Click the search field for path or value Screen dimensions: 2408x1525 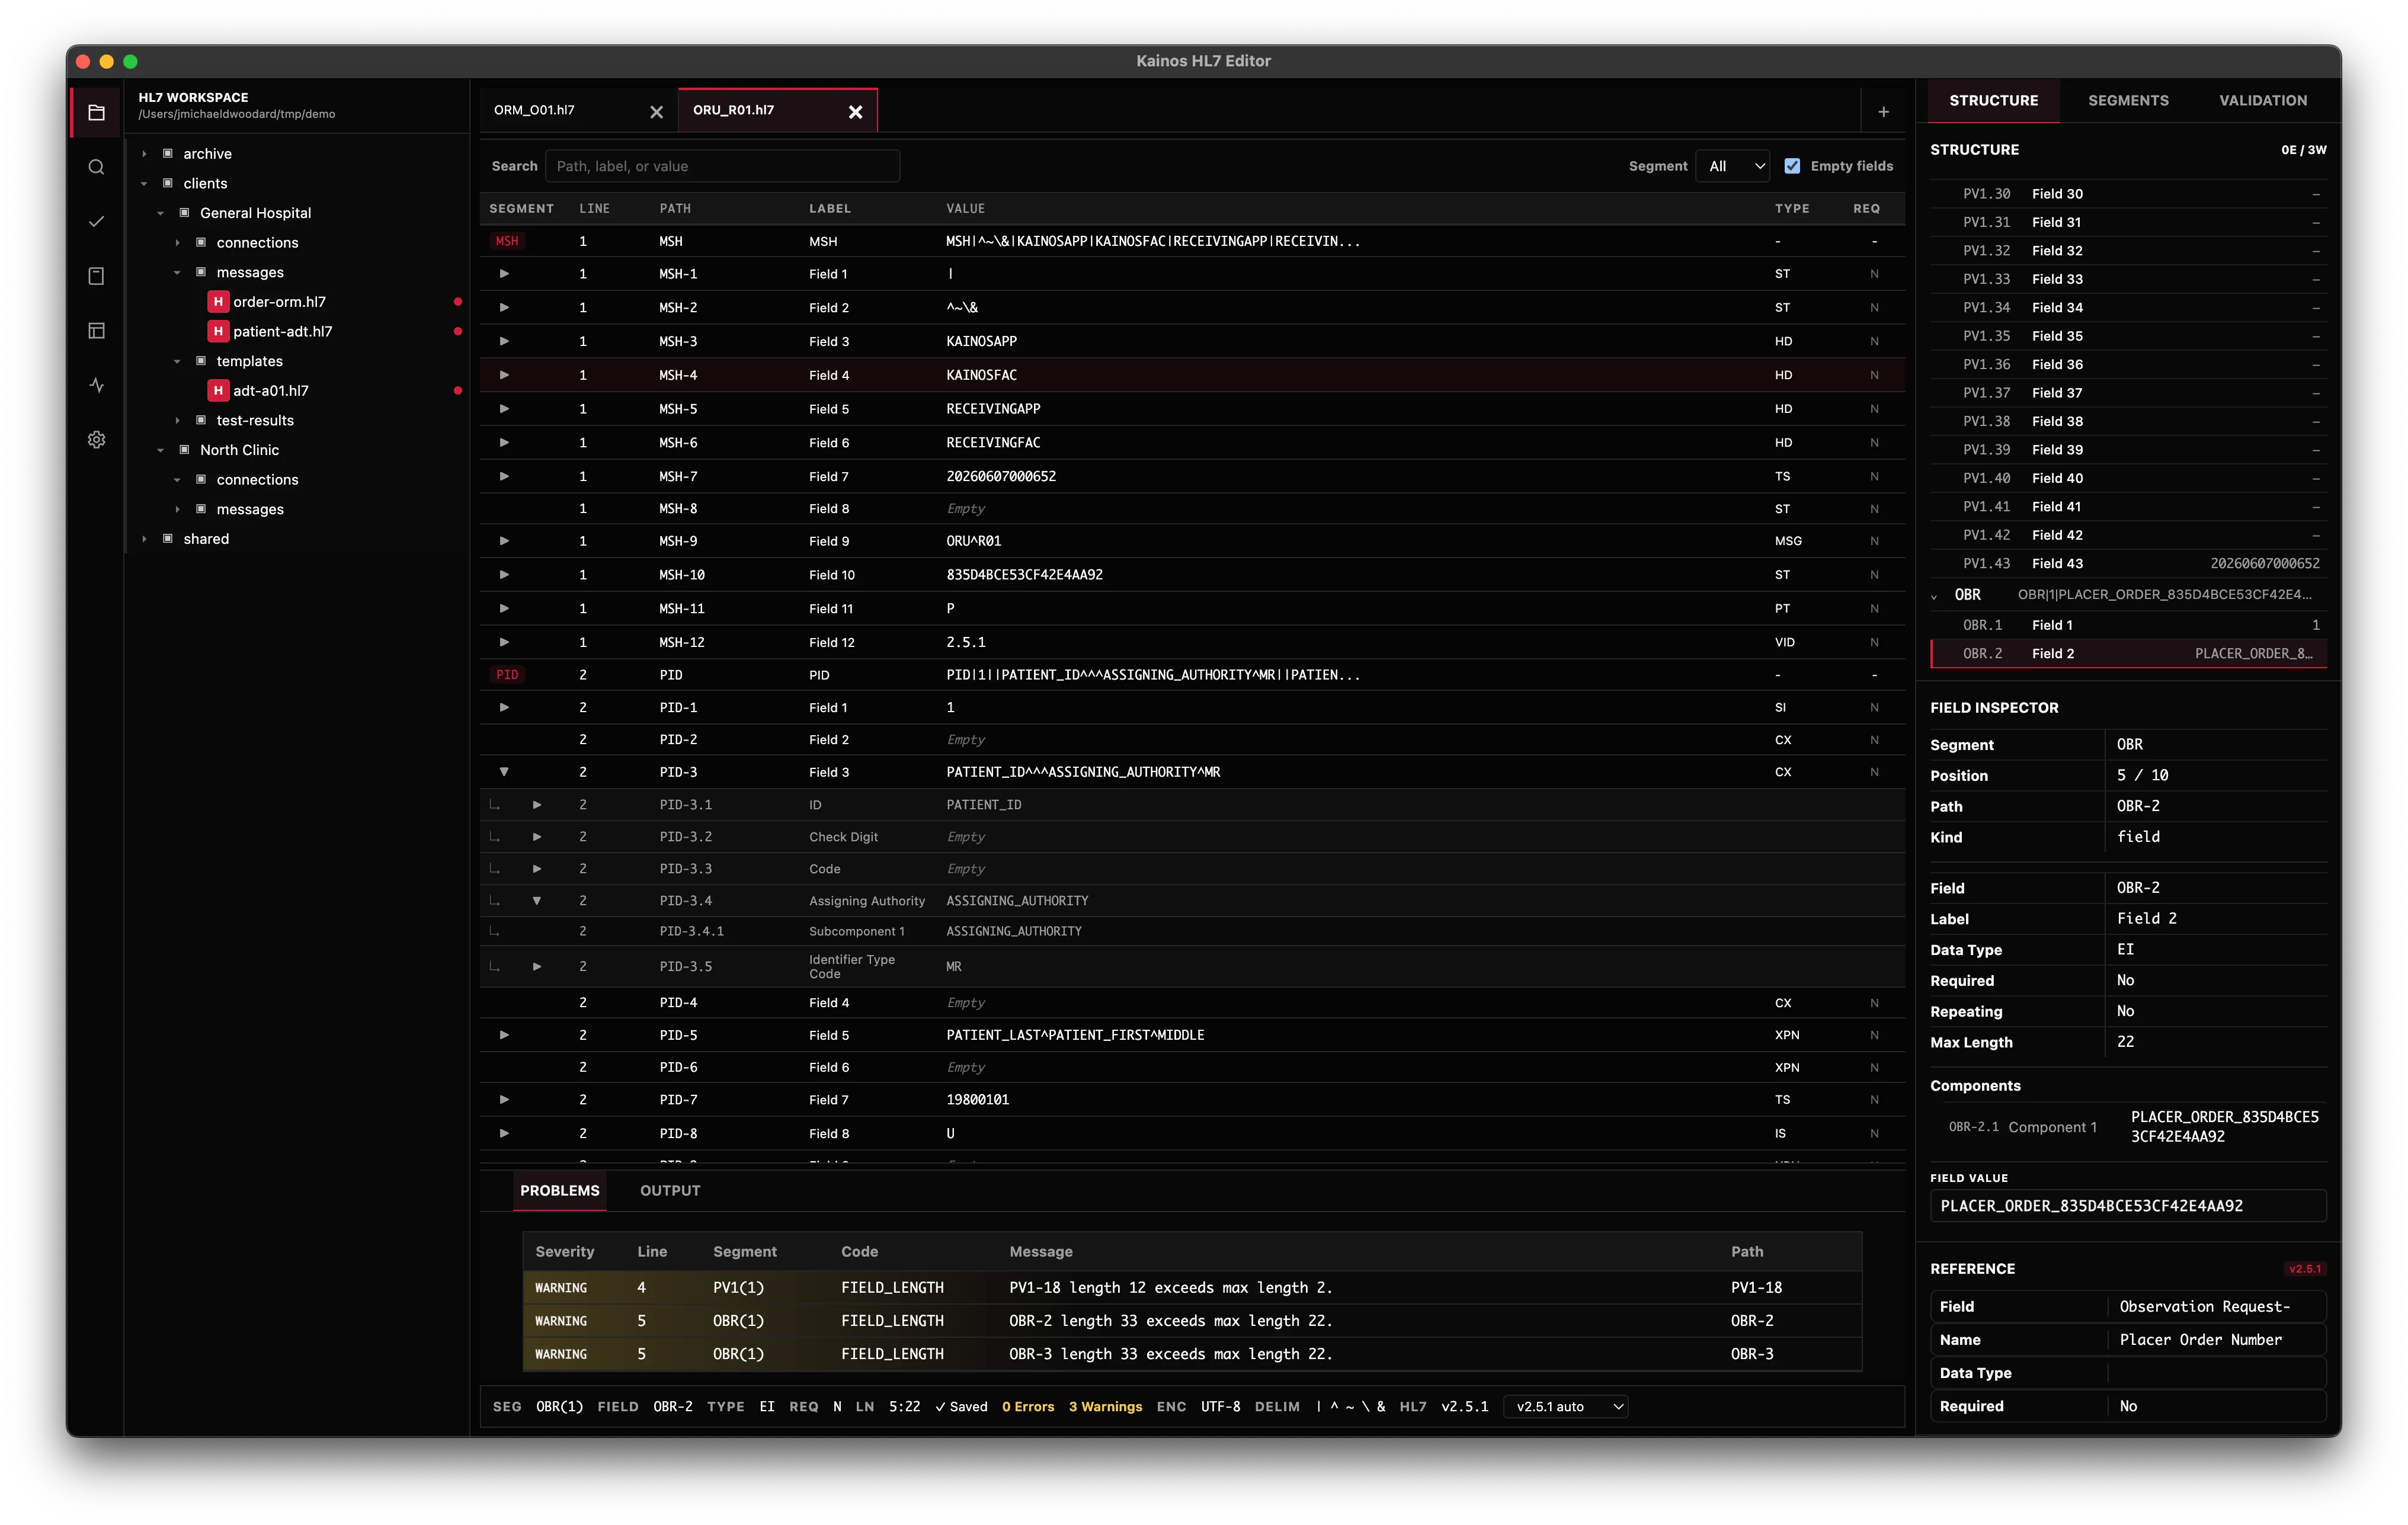(x=722, y=166)
